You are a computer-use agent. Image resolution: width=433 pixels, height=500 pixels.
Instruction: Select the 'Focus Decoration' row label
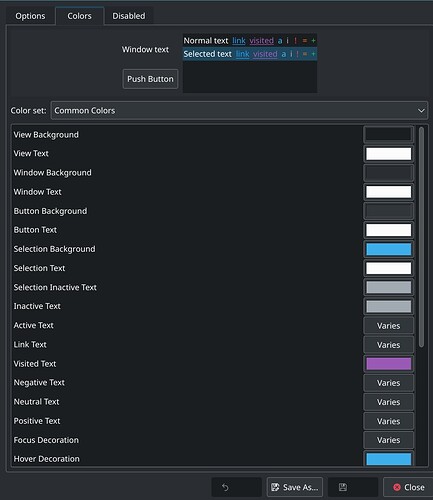(x=46, y=440)
